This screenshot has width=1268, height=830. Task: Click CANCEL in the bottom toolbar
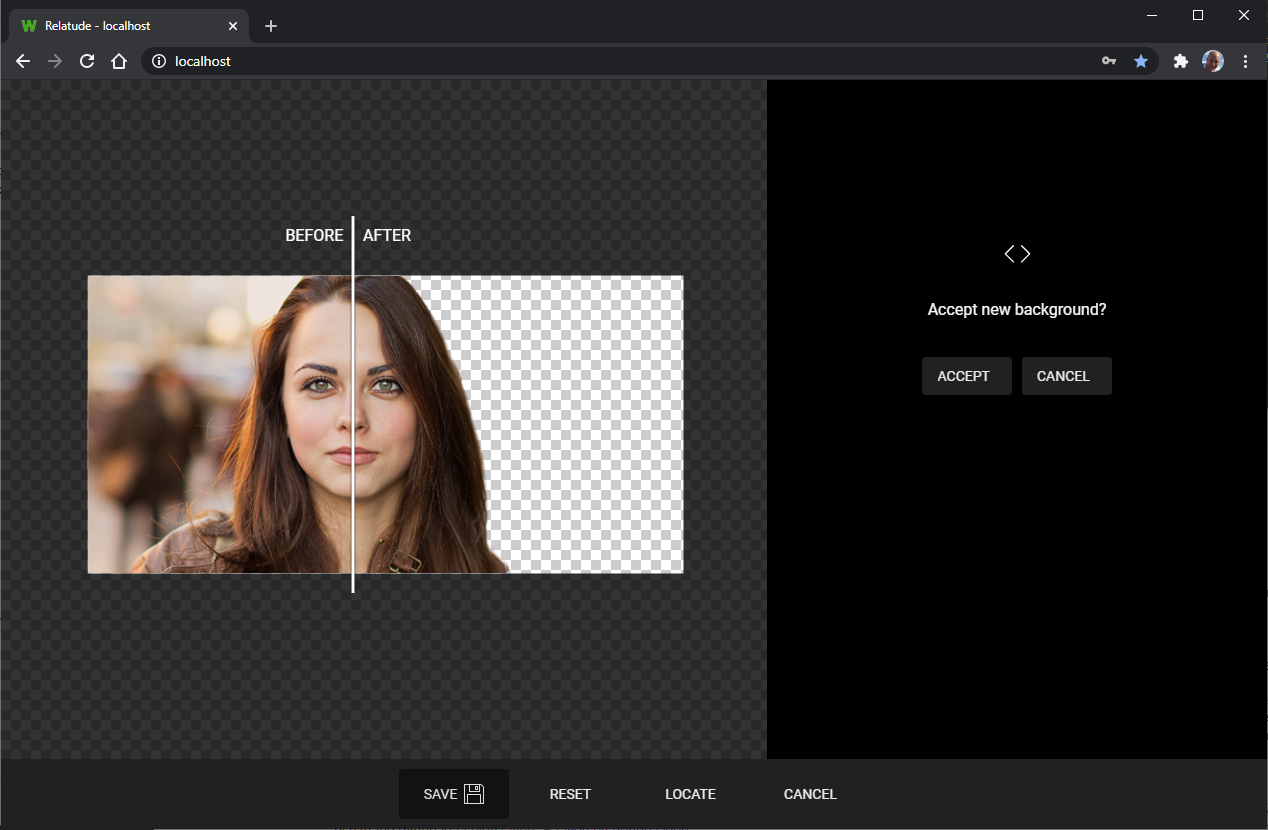810,794
